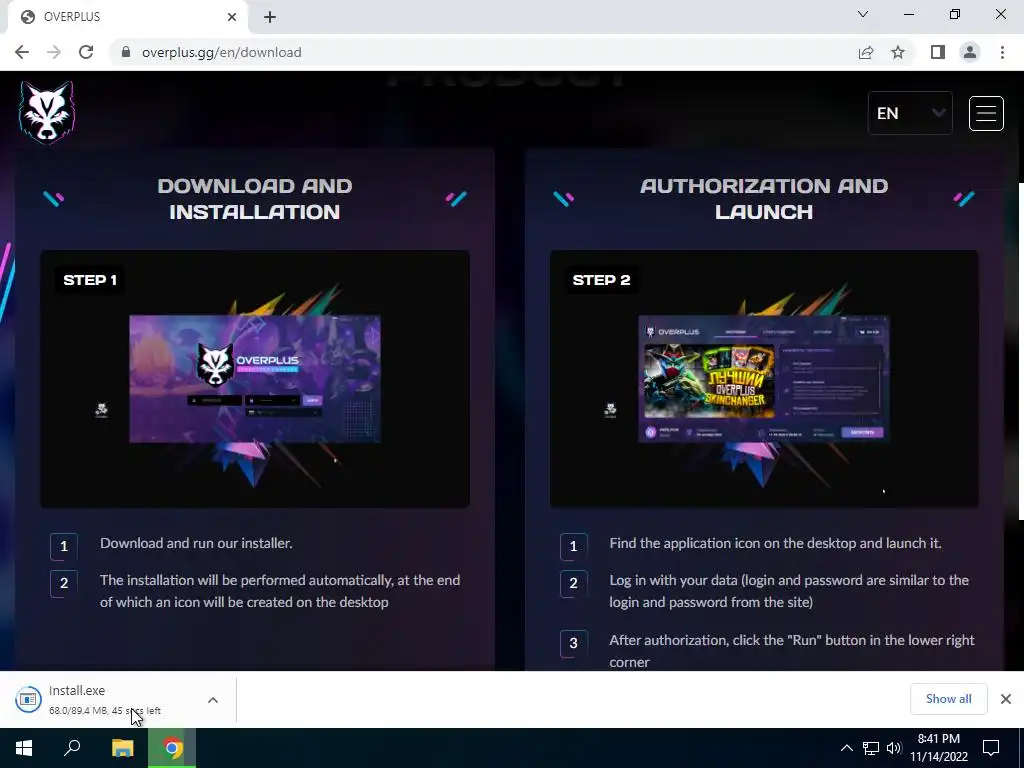Click the page vertical scrollbar
Viewport: 1024px width, 768px height.
pyautogui.click(x=1021, y=351)
